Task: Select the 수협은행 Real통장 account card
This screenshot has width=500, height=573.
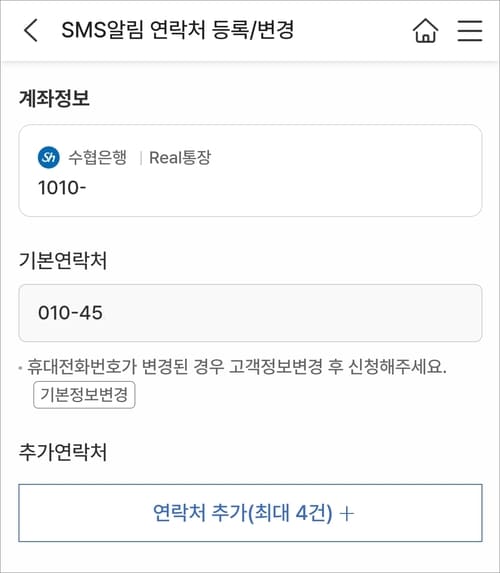Action: [250, 171]
